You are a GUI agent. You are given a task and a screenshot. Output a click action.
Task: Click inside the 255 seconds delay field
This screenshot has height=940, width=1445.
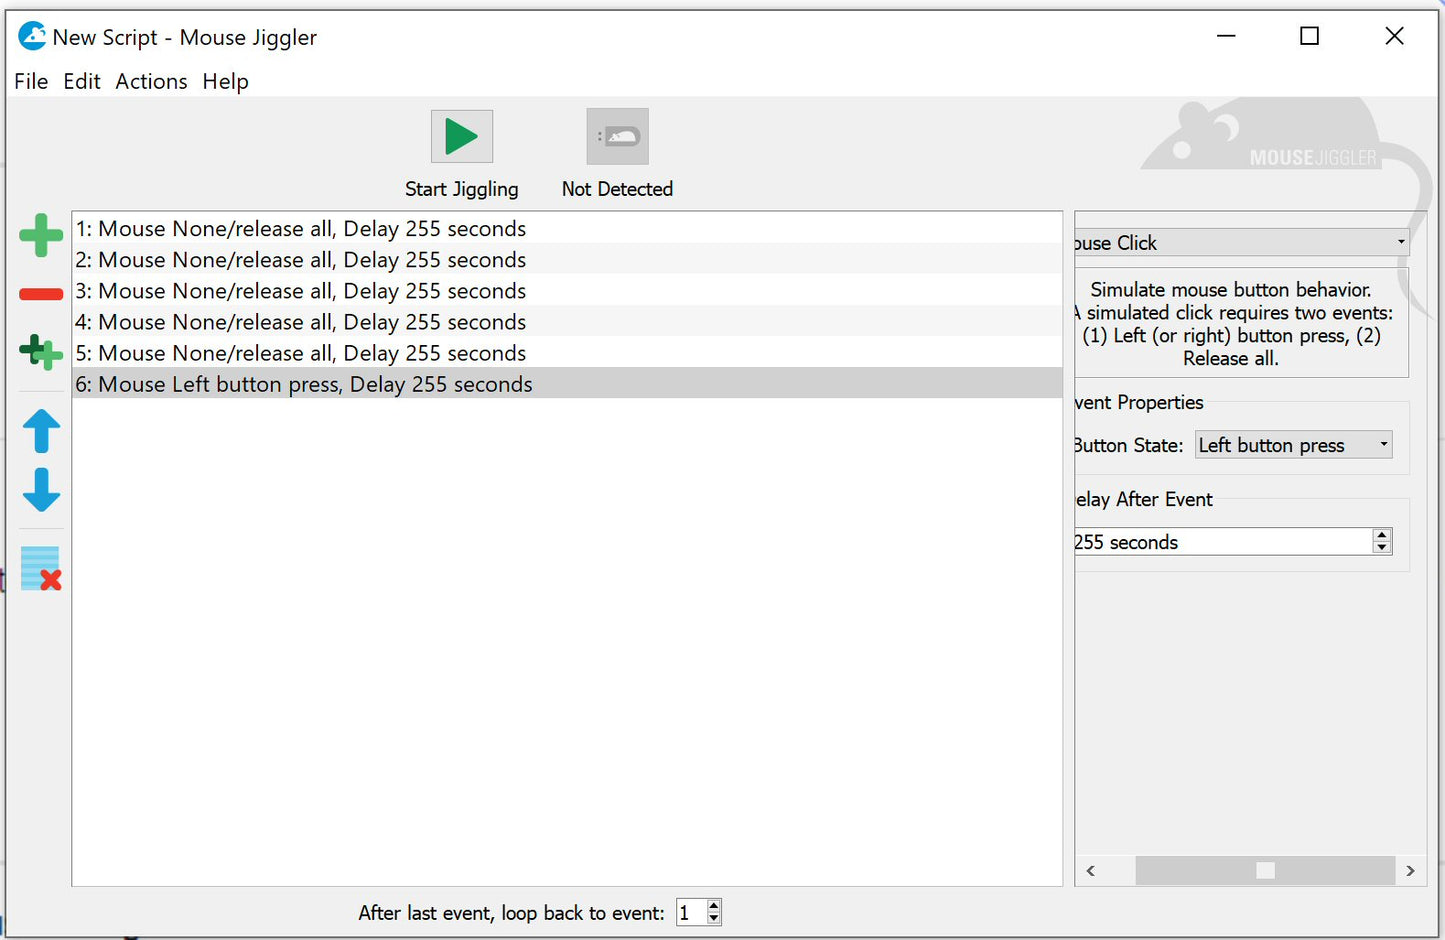tap(1220, 542)
